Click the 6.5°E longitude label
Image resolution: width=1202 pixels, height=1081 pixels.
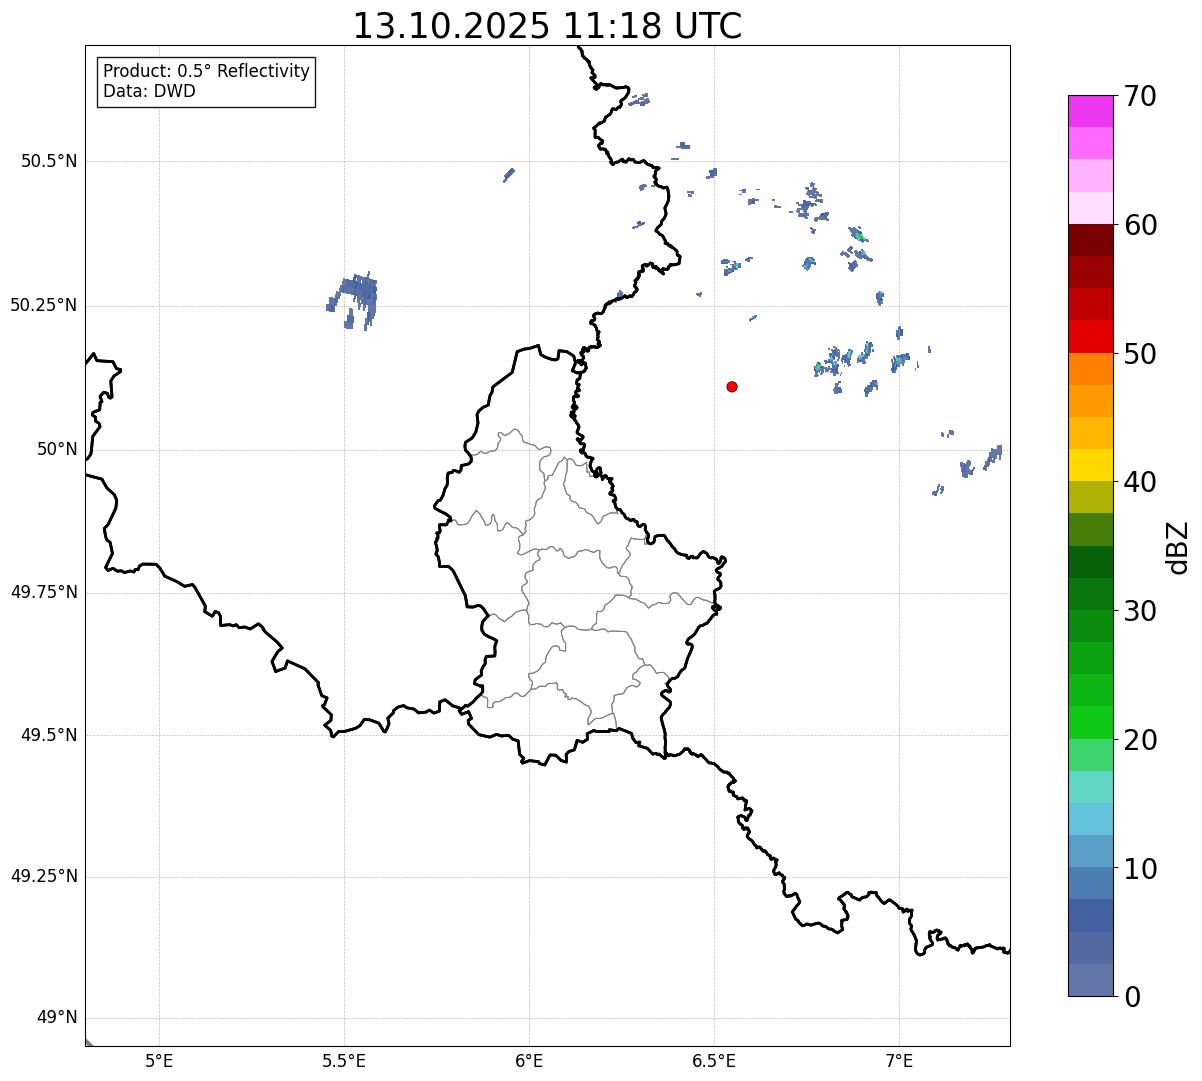[x=714, y=1061]
